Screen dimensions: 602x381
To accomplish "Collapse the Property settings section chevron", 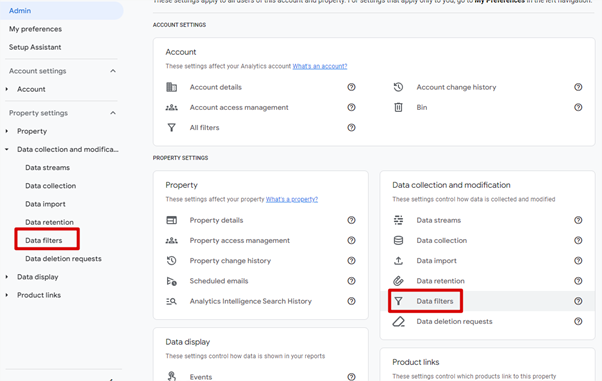I will tap(113, 113).
